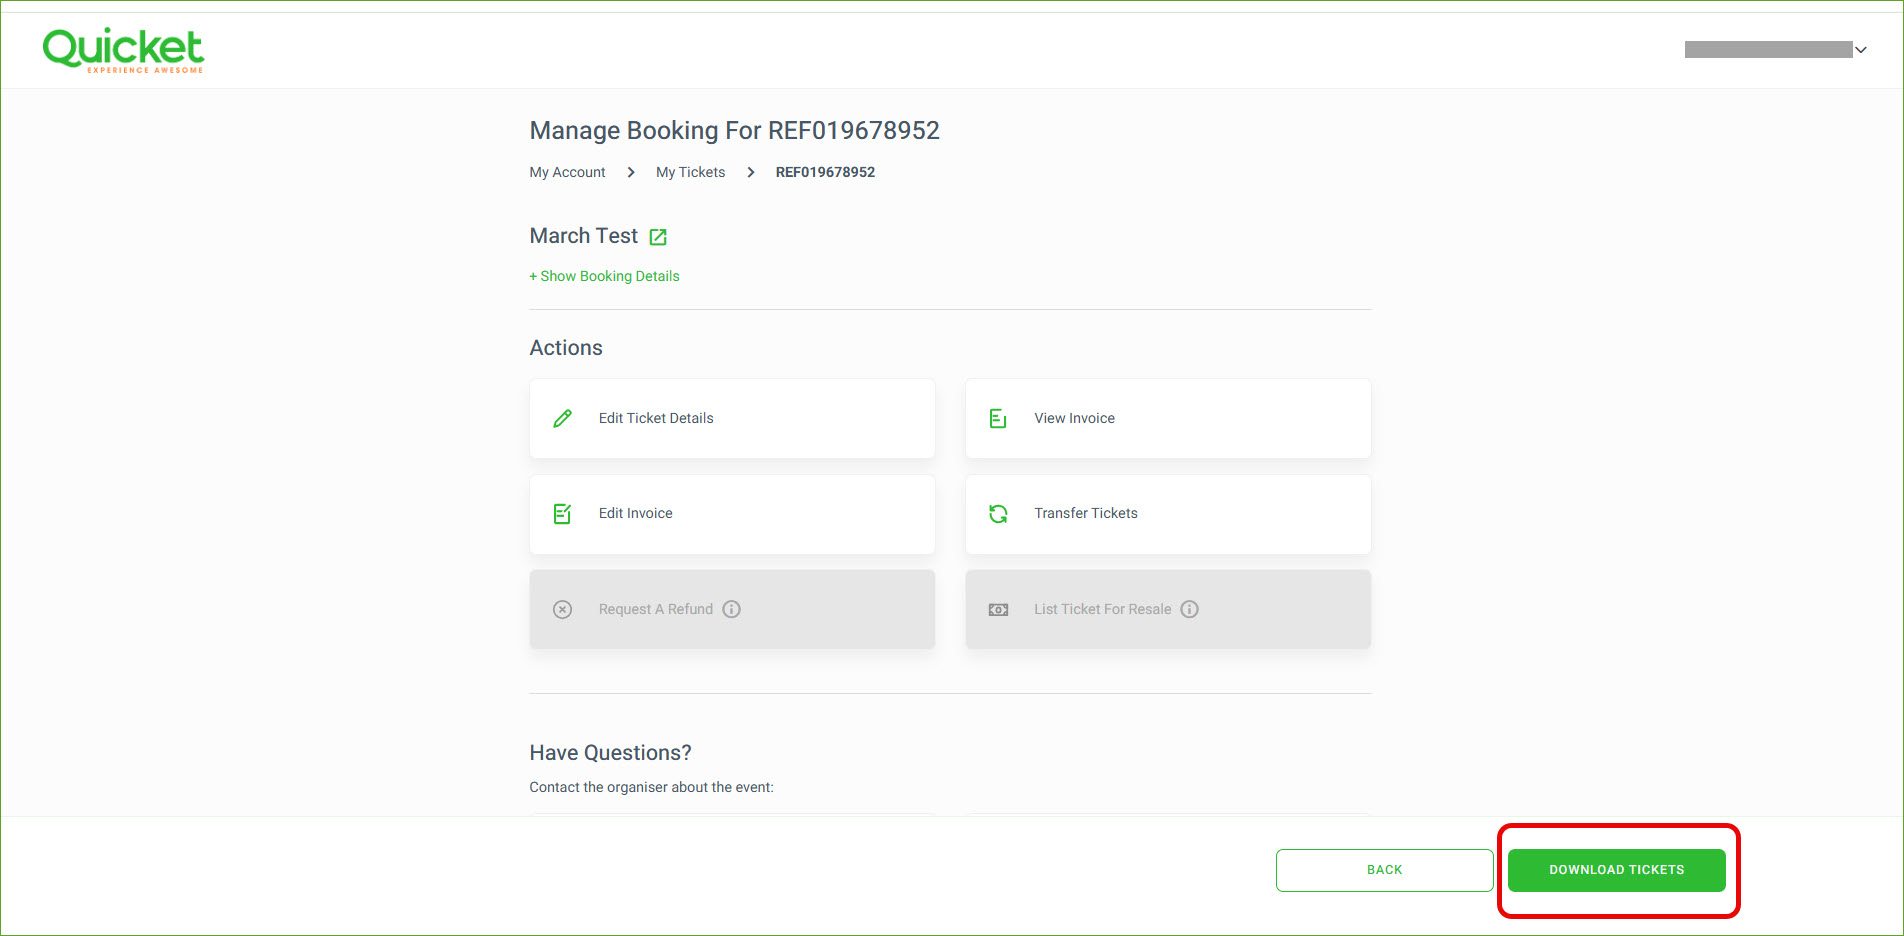The image size is (1904, 936).
Task: Click the List Ticket For Resale cash icon
Action: point(998,609)
